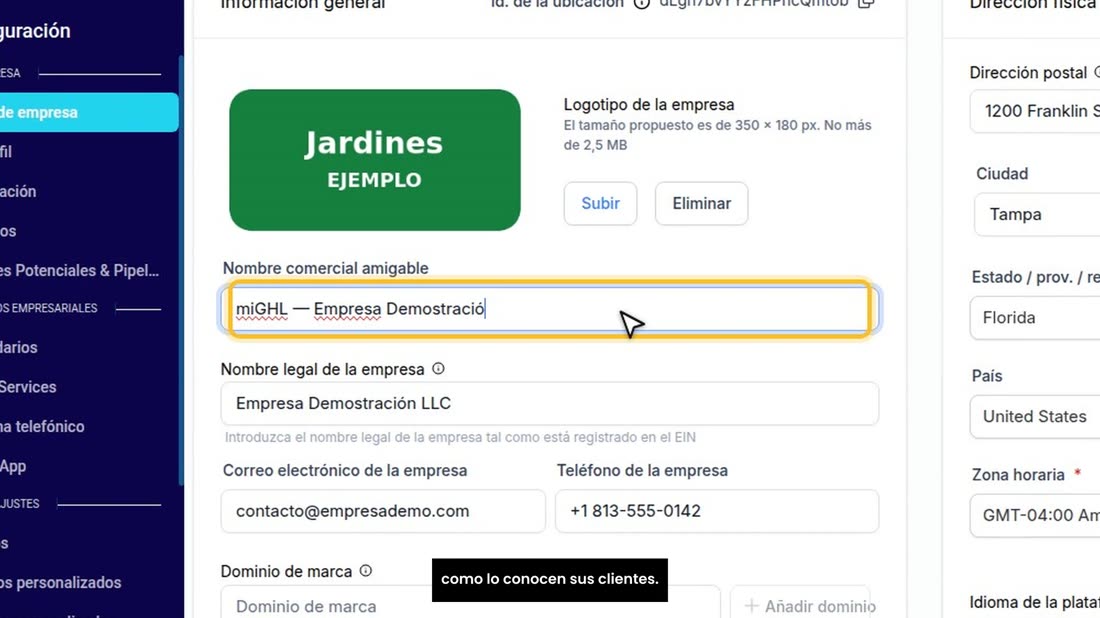Open the Estado dropdown showing Florida
The height and width of the screenshot is (618, 1100).
coord(1035,318)
